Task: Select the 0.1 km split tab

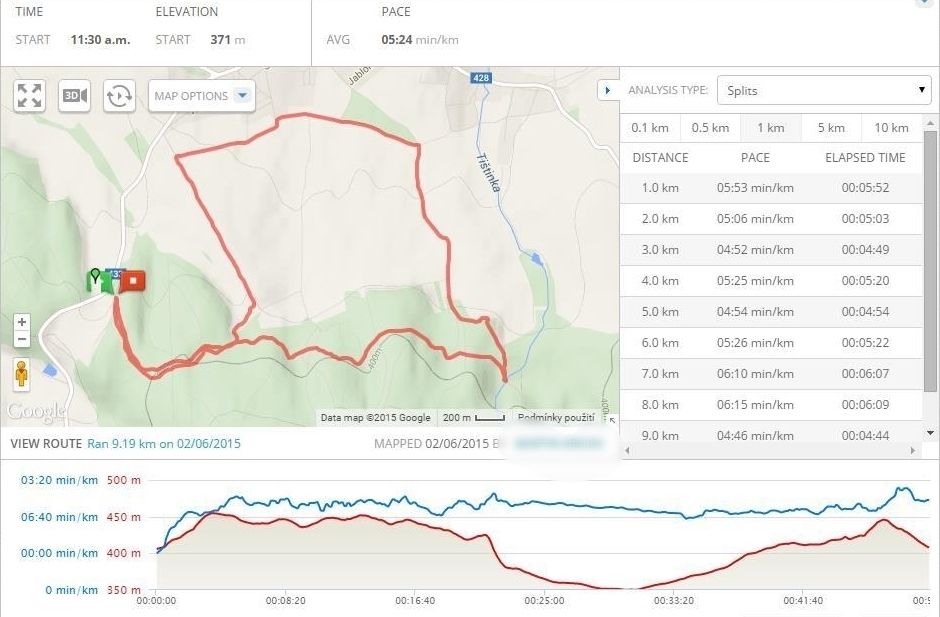Action: pos(650,128)
